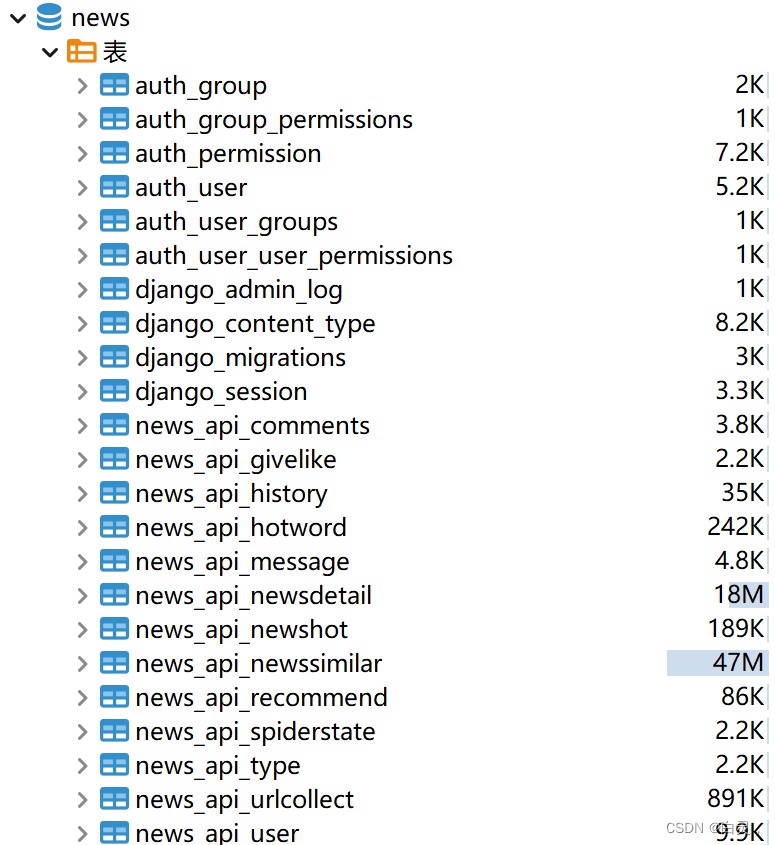This screenshot has height=845, width=775.
Task: Click the auth_user_user_permissions table icon
Action: pyautogui.click(x=114, y=255)
